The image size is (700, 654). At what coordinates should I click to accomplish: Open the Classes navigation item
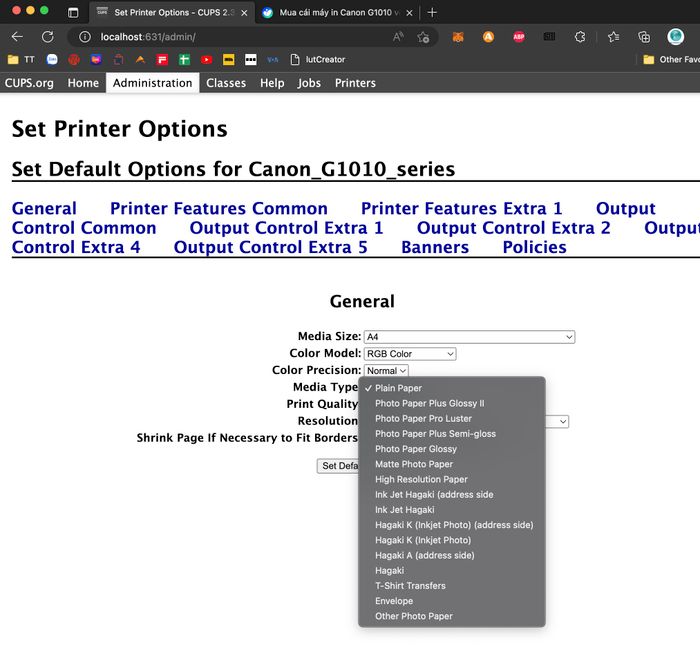coord(226,83)
